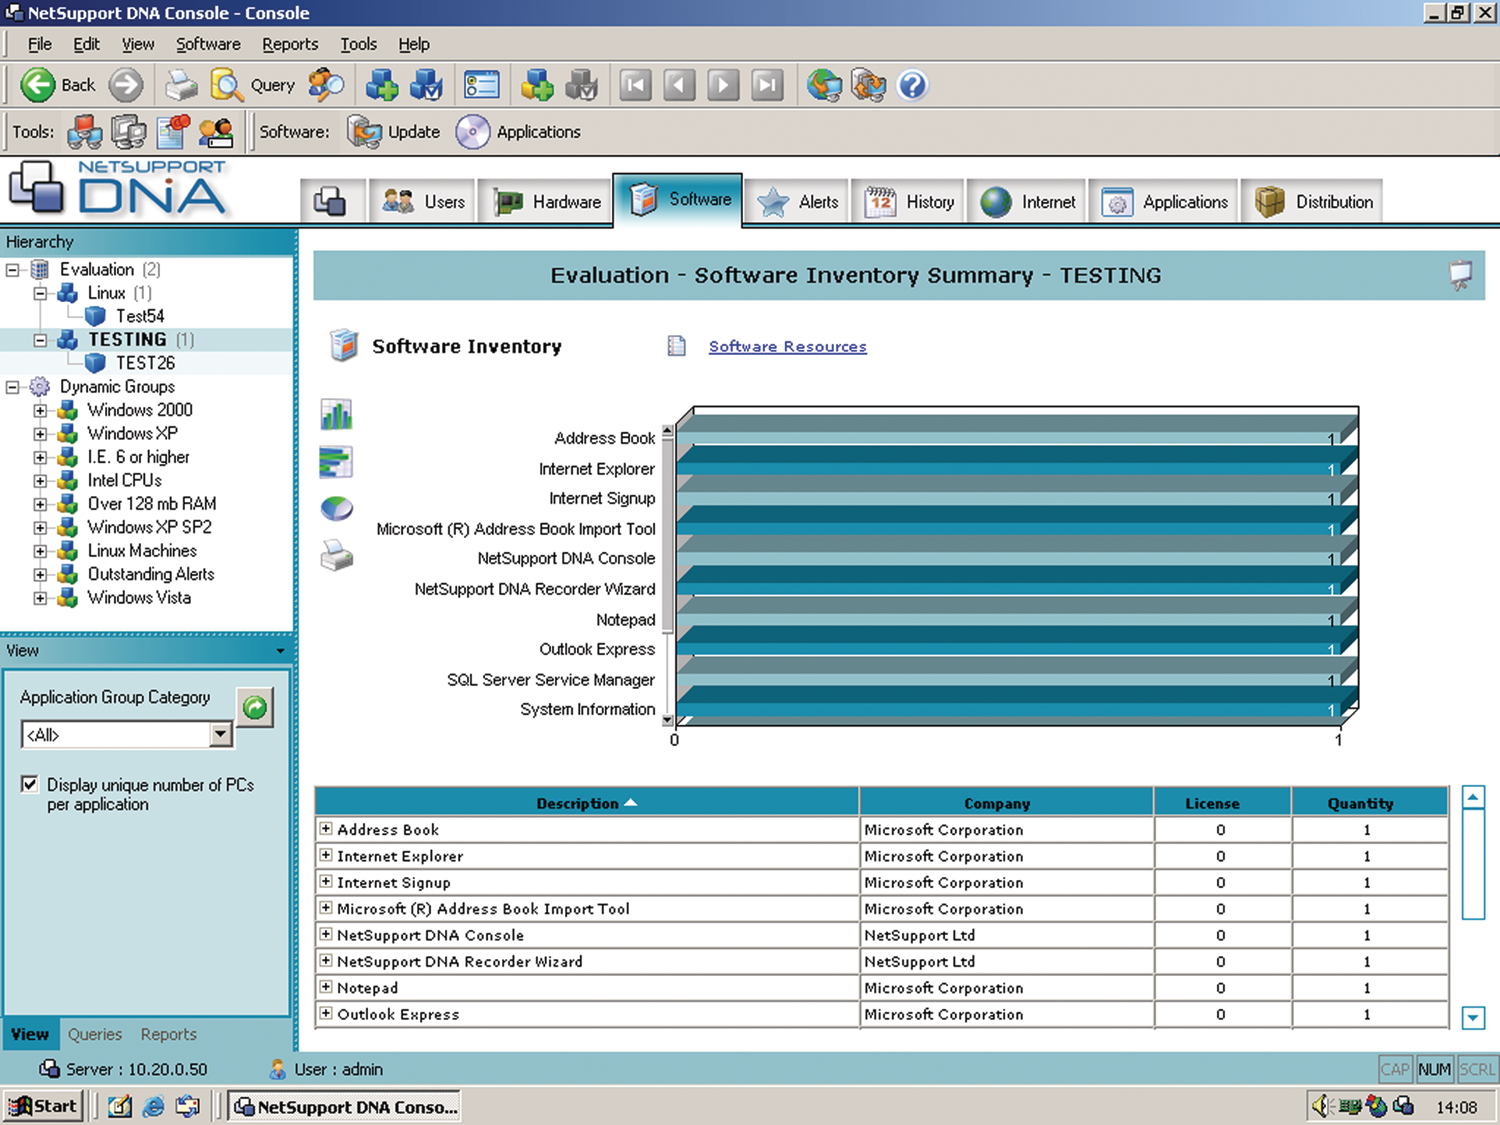Image resolution: width=1500 pixels, height=1125 pixels.
Task: Switch to the Hardware tab
Action: pyautogui.click(x=548, y=202)
